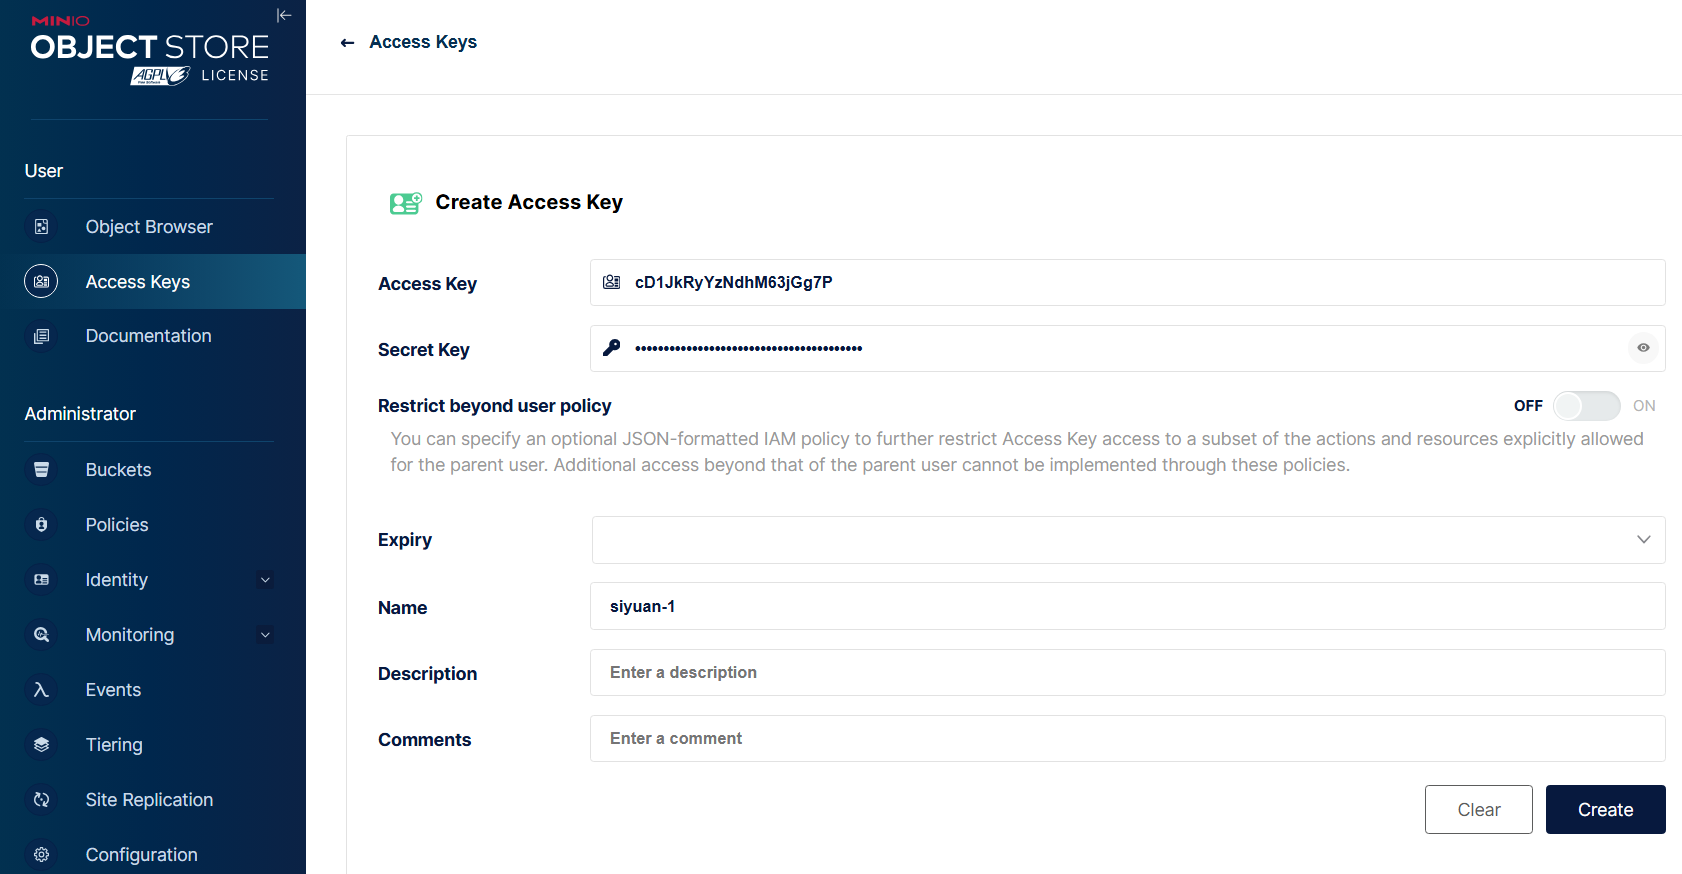
Task: Expand the Monitoring submenu chevron
Action: click(x=265, y=635)
